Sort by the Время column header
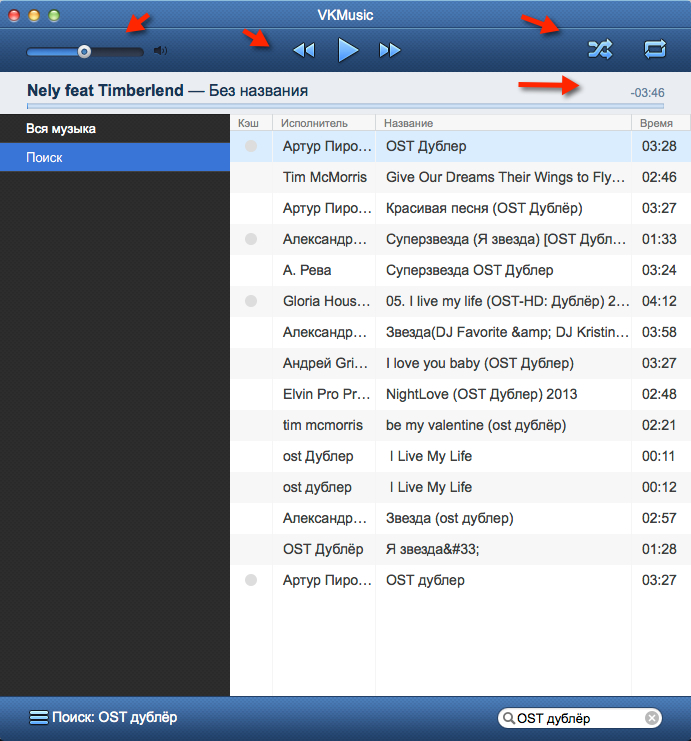 click(650, 123)
